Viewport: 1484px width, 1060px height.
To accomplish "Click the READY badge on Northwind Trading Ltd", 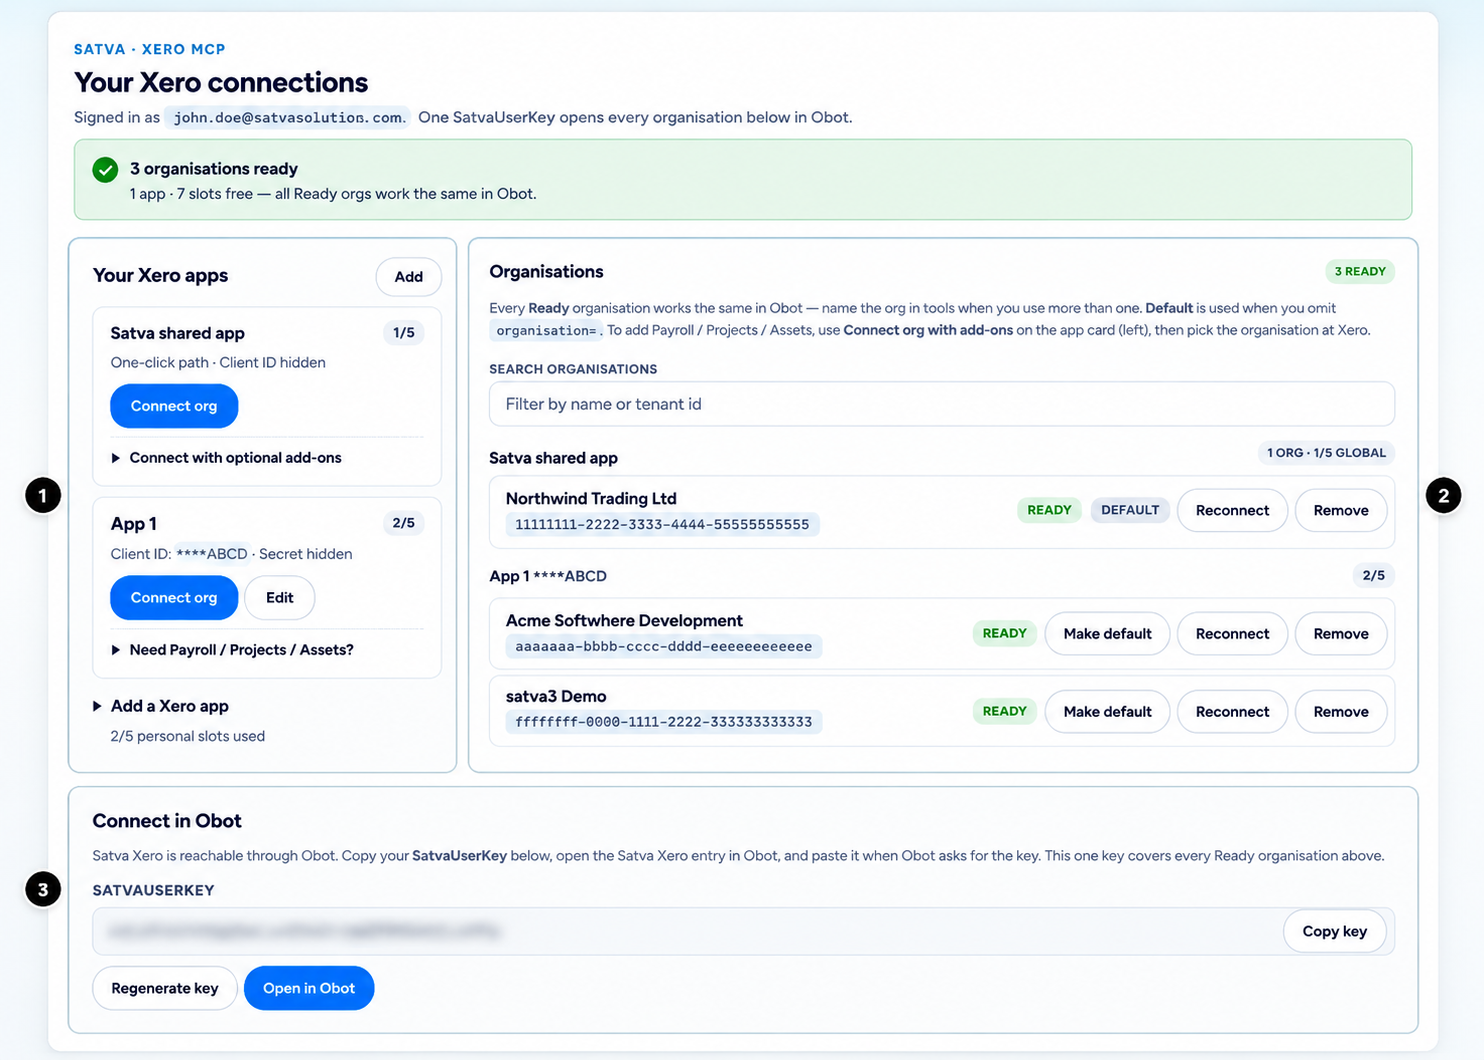I will pos(1049,510).
